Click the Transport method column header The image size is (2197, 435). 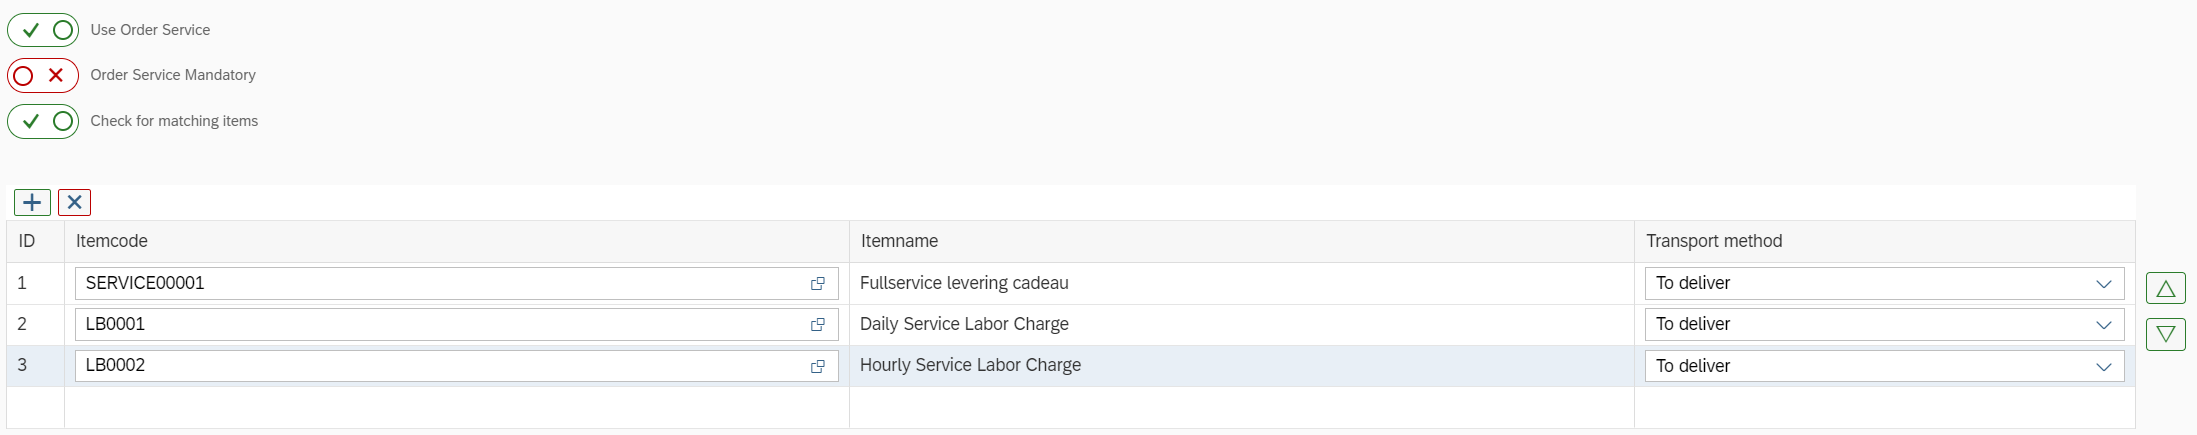click(1713, 241)
